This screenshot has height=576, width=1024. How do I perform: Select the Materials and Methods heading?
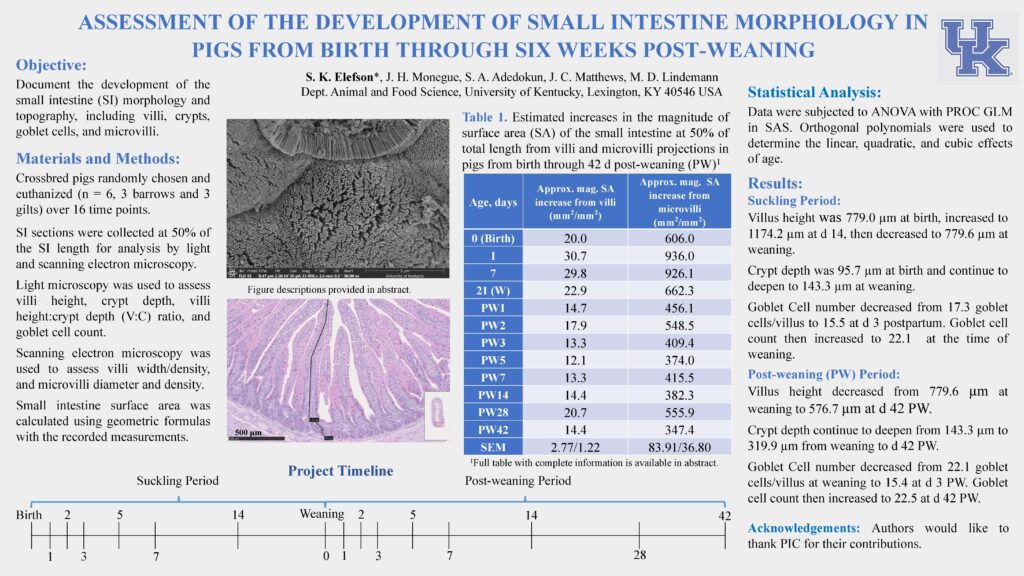pos(99,158)
